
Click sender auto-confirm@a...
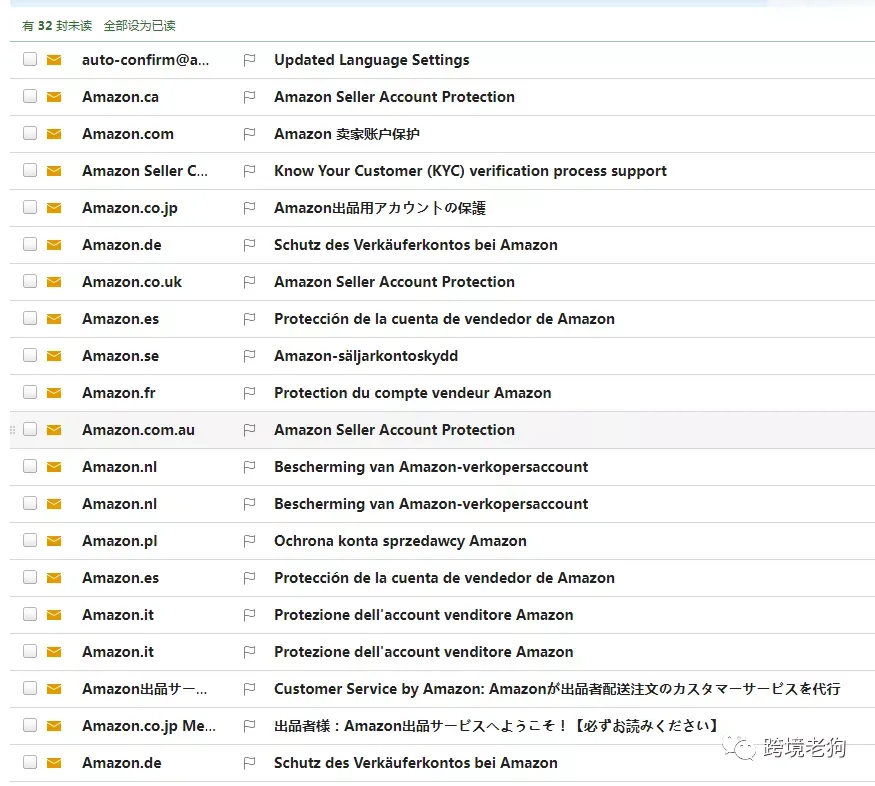coord(145,60)
